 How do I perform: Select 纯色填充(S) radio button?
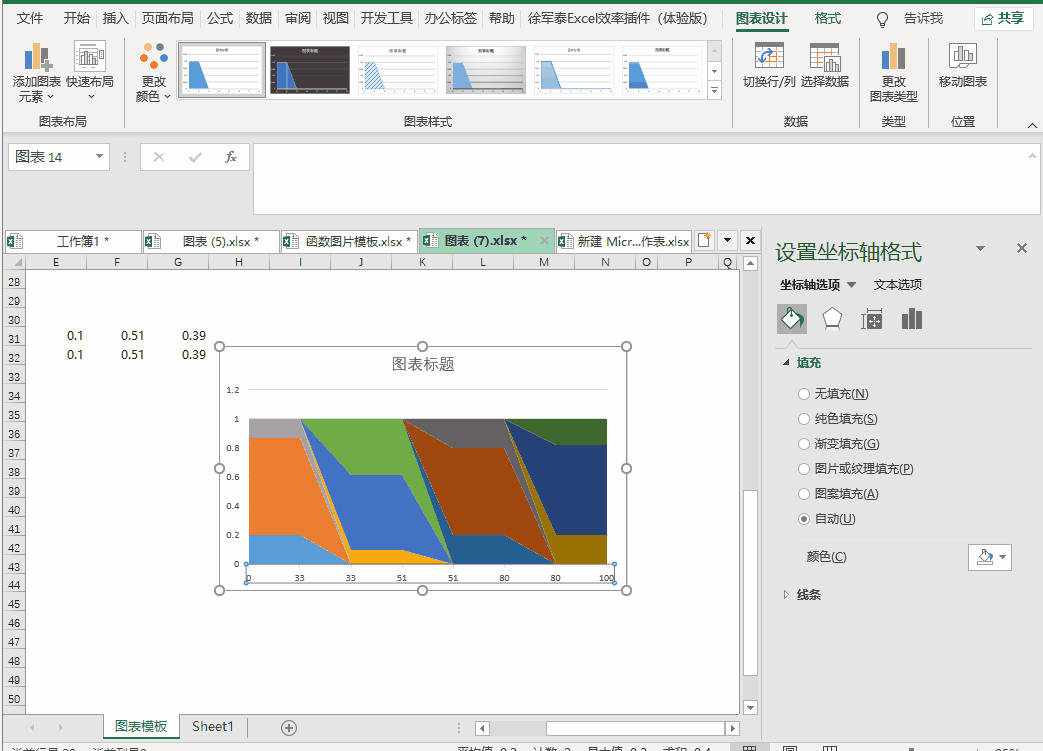point(804,419)
